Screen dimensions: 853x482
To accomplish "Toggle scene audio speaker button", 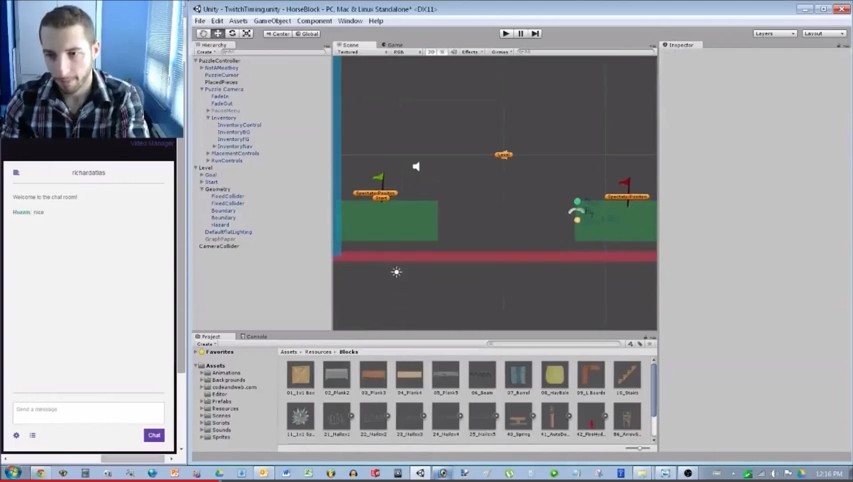I will (x=453, y=52).
